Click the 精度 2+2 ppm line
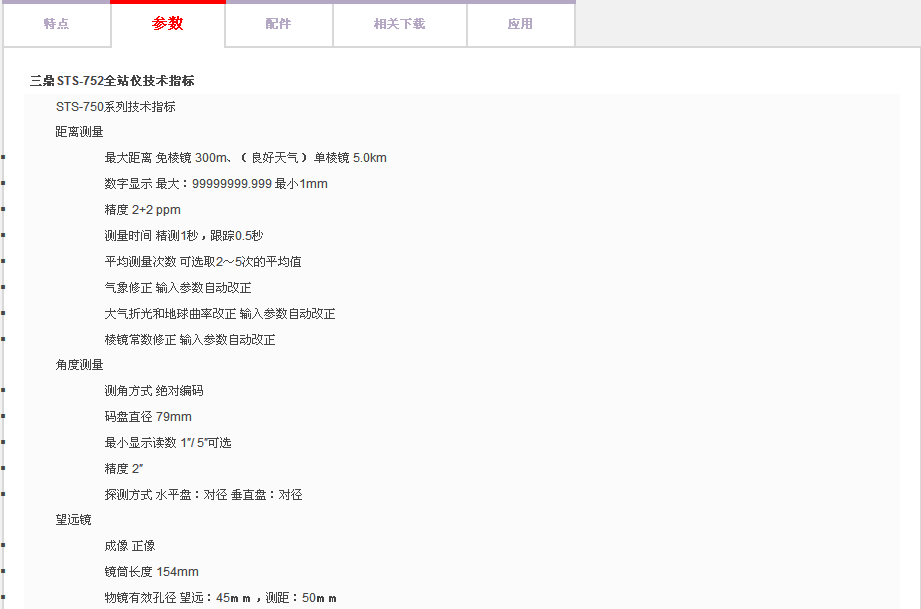This screenshot has height=609, width=921. point(142,210)
